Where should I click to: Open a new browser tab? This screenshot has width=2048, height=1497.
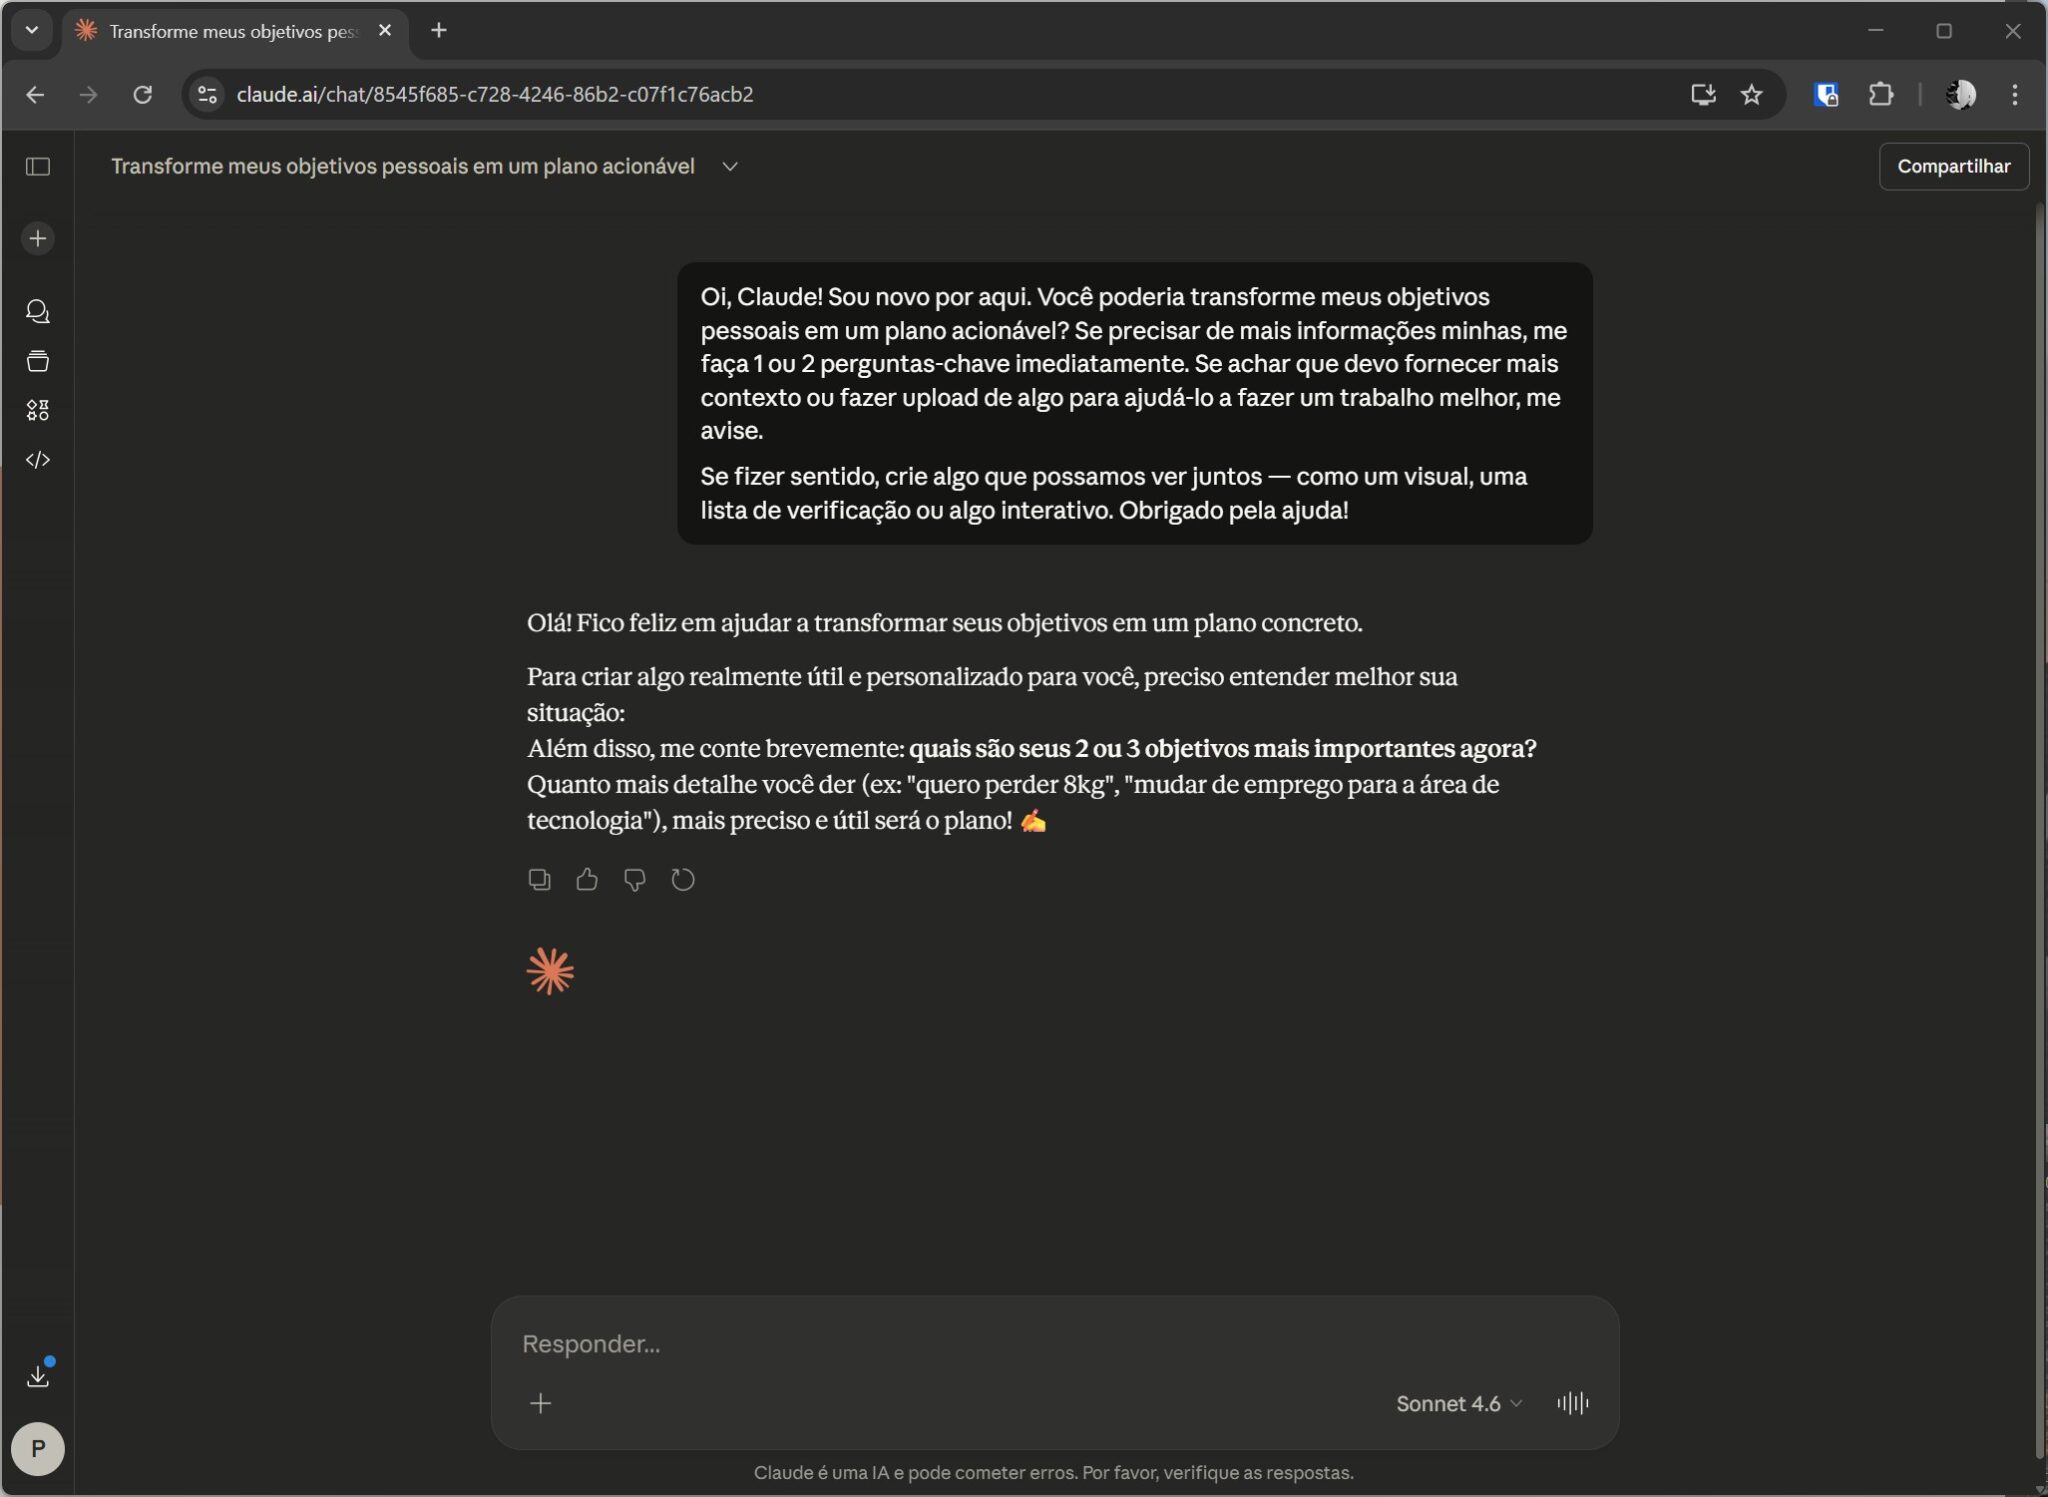(439, 31)
